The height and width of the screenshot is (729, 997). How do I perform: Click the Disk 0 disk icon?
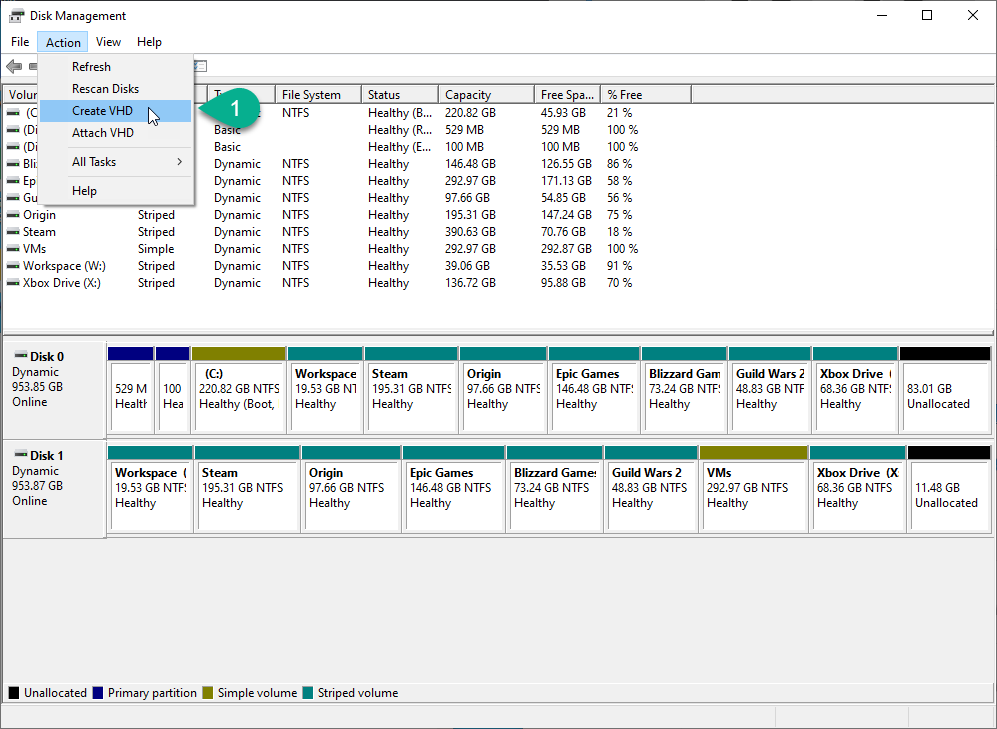(x=20, y=356)
